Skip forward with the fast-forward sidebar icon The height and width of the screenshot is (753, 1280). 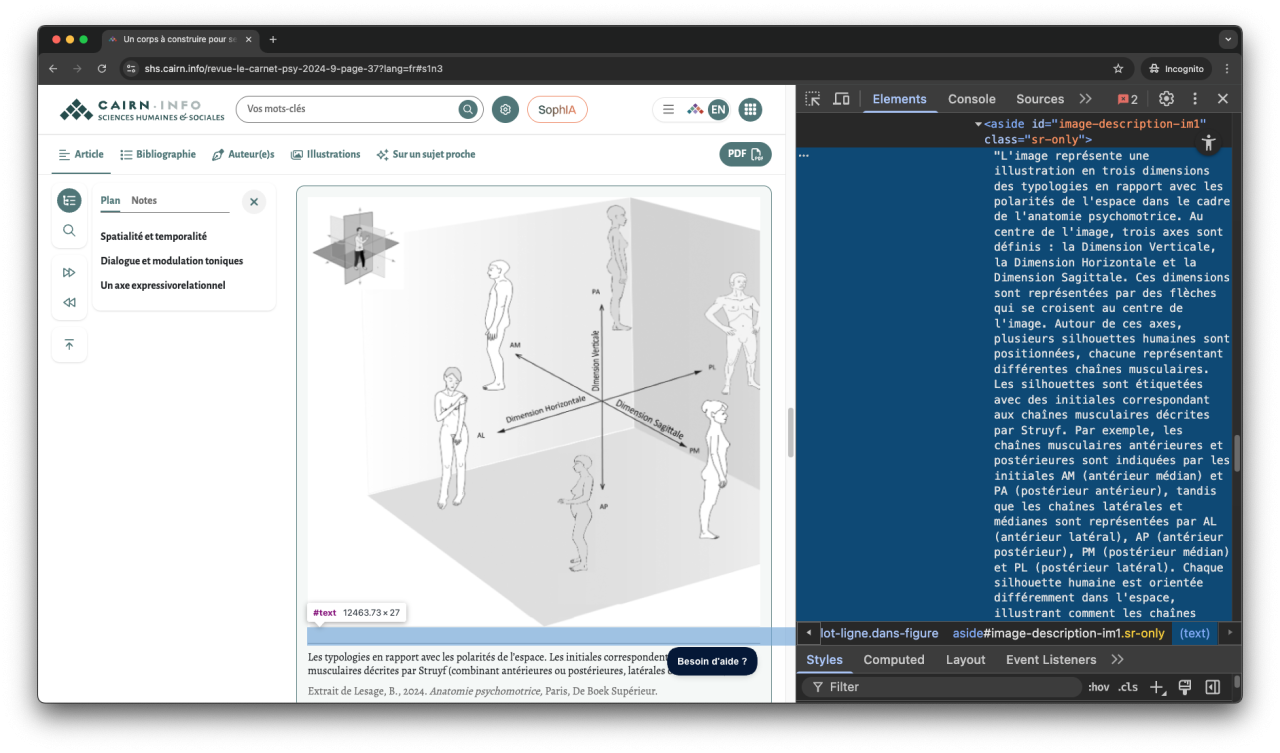click(x=69, y=271)
